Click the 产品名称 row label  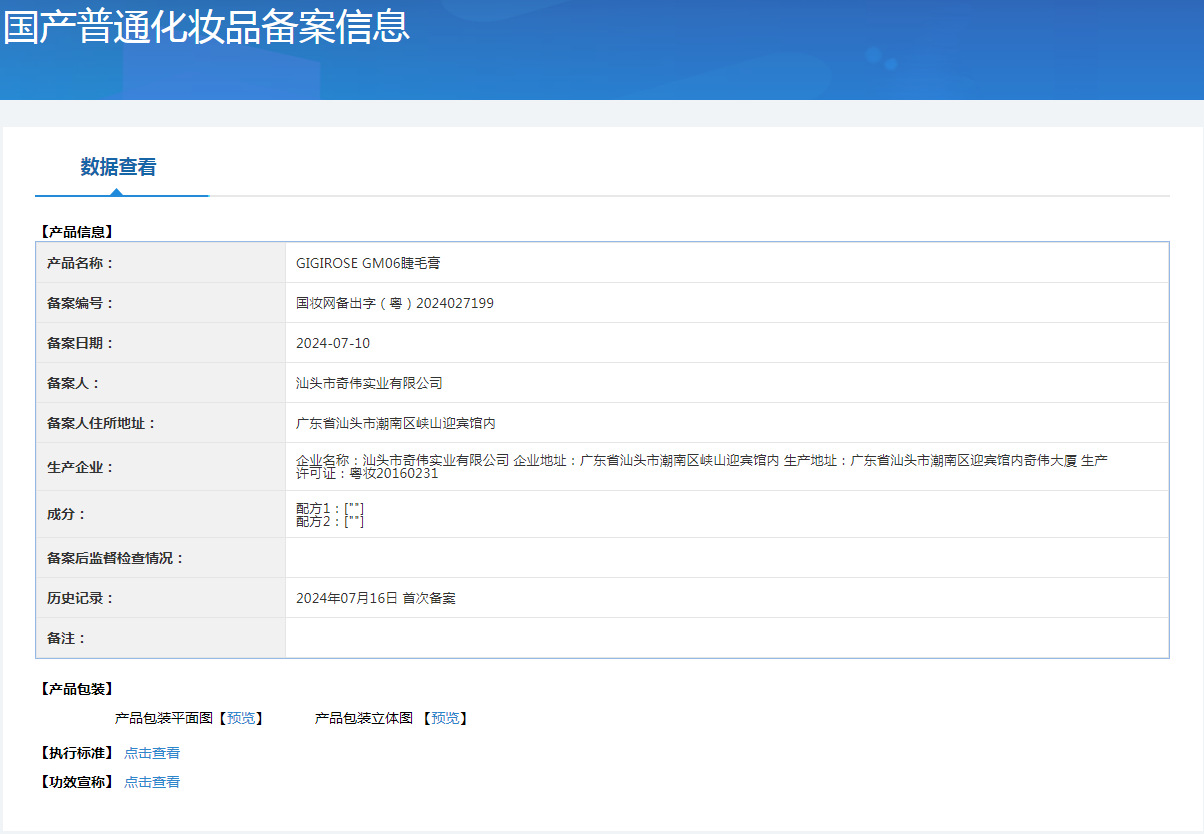(81, 263)
